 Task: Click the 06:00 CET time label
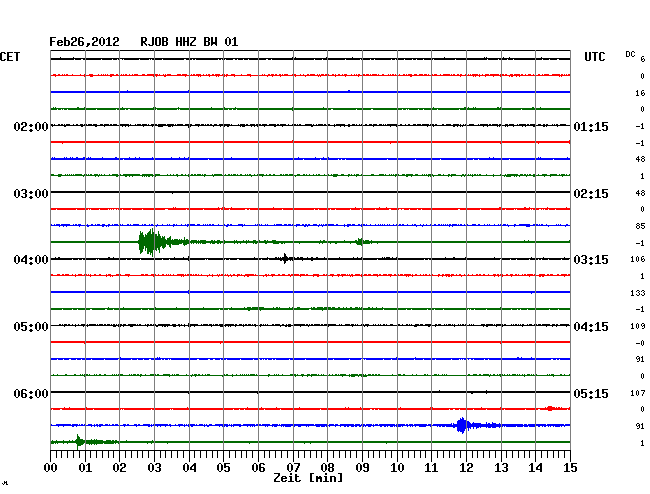coord(31,393)
